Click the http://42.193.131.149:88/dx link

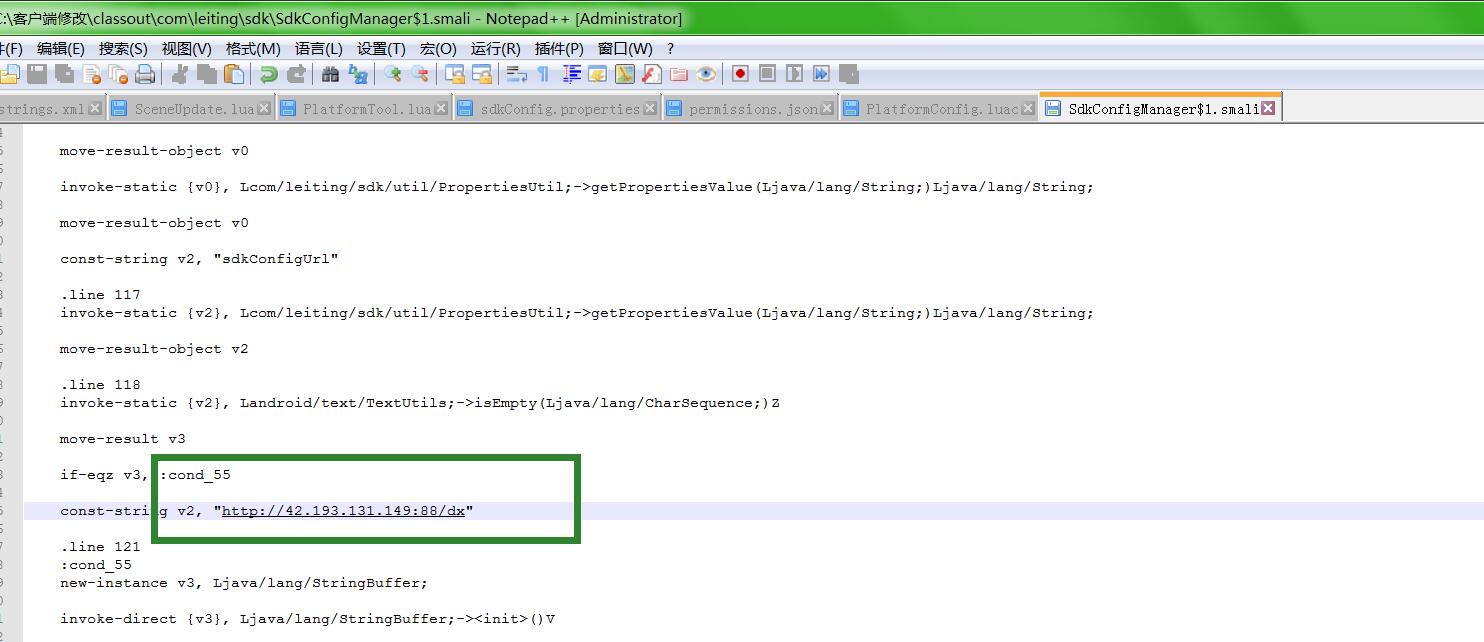343,511
